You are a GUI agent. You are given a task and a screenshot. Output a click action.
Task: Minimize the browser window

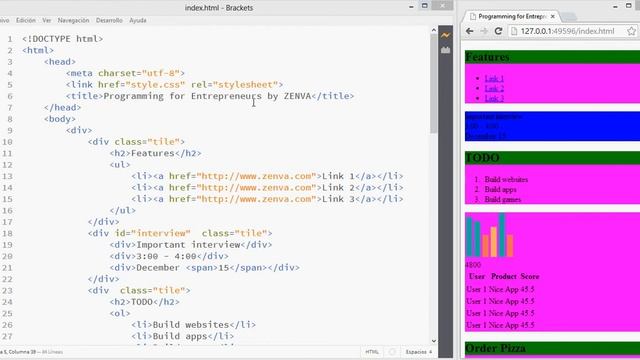tap(615, 6)
